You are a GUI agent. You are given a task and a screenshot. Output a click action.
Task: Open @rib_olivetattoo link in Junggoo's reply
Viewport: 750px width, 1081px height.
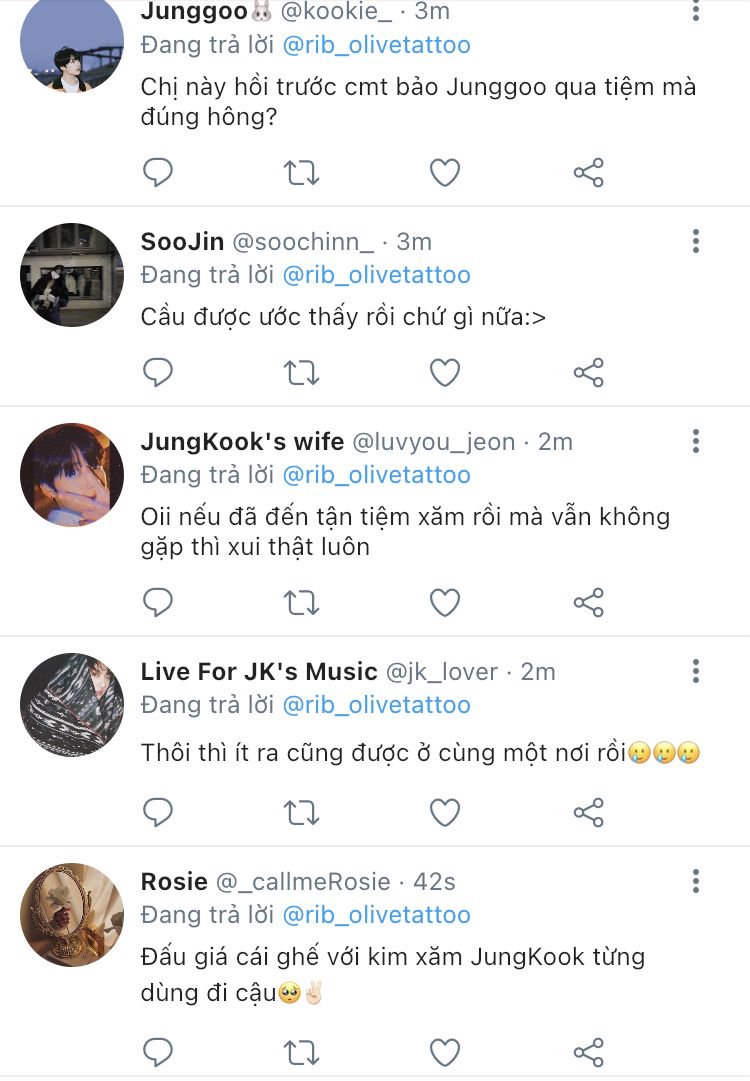[x=376, y=45]
